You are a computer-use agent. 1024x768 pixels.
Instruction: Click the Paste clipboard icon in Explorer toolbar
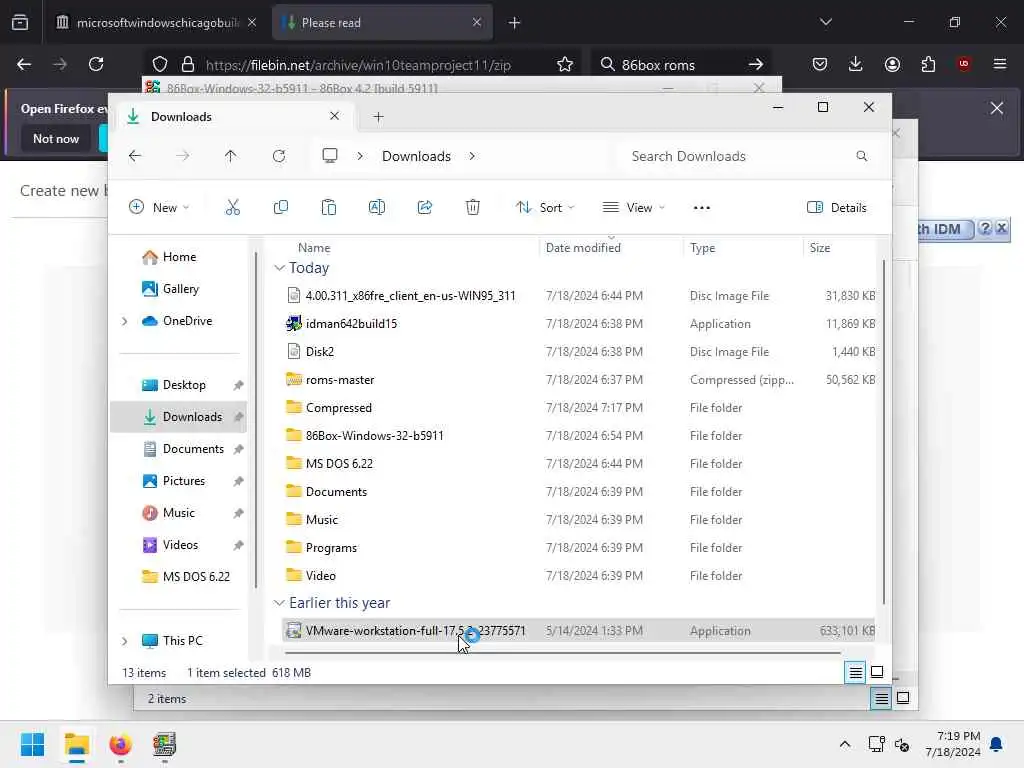pyautogui.click(x=328, y=207)
